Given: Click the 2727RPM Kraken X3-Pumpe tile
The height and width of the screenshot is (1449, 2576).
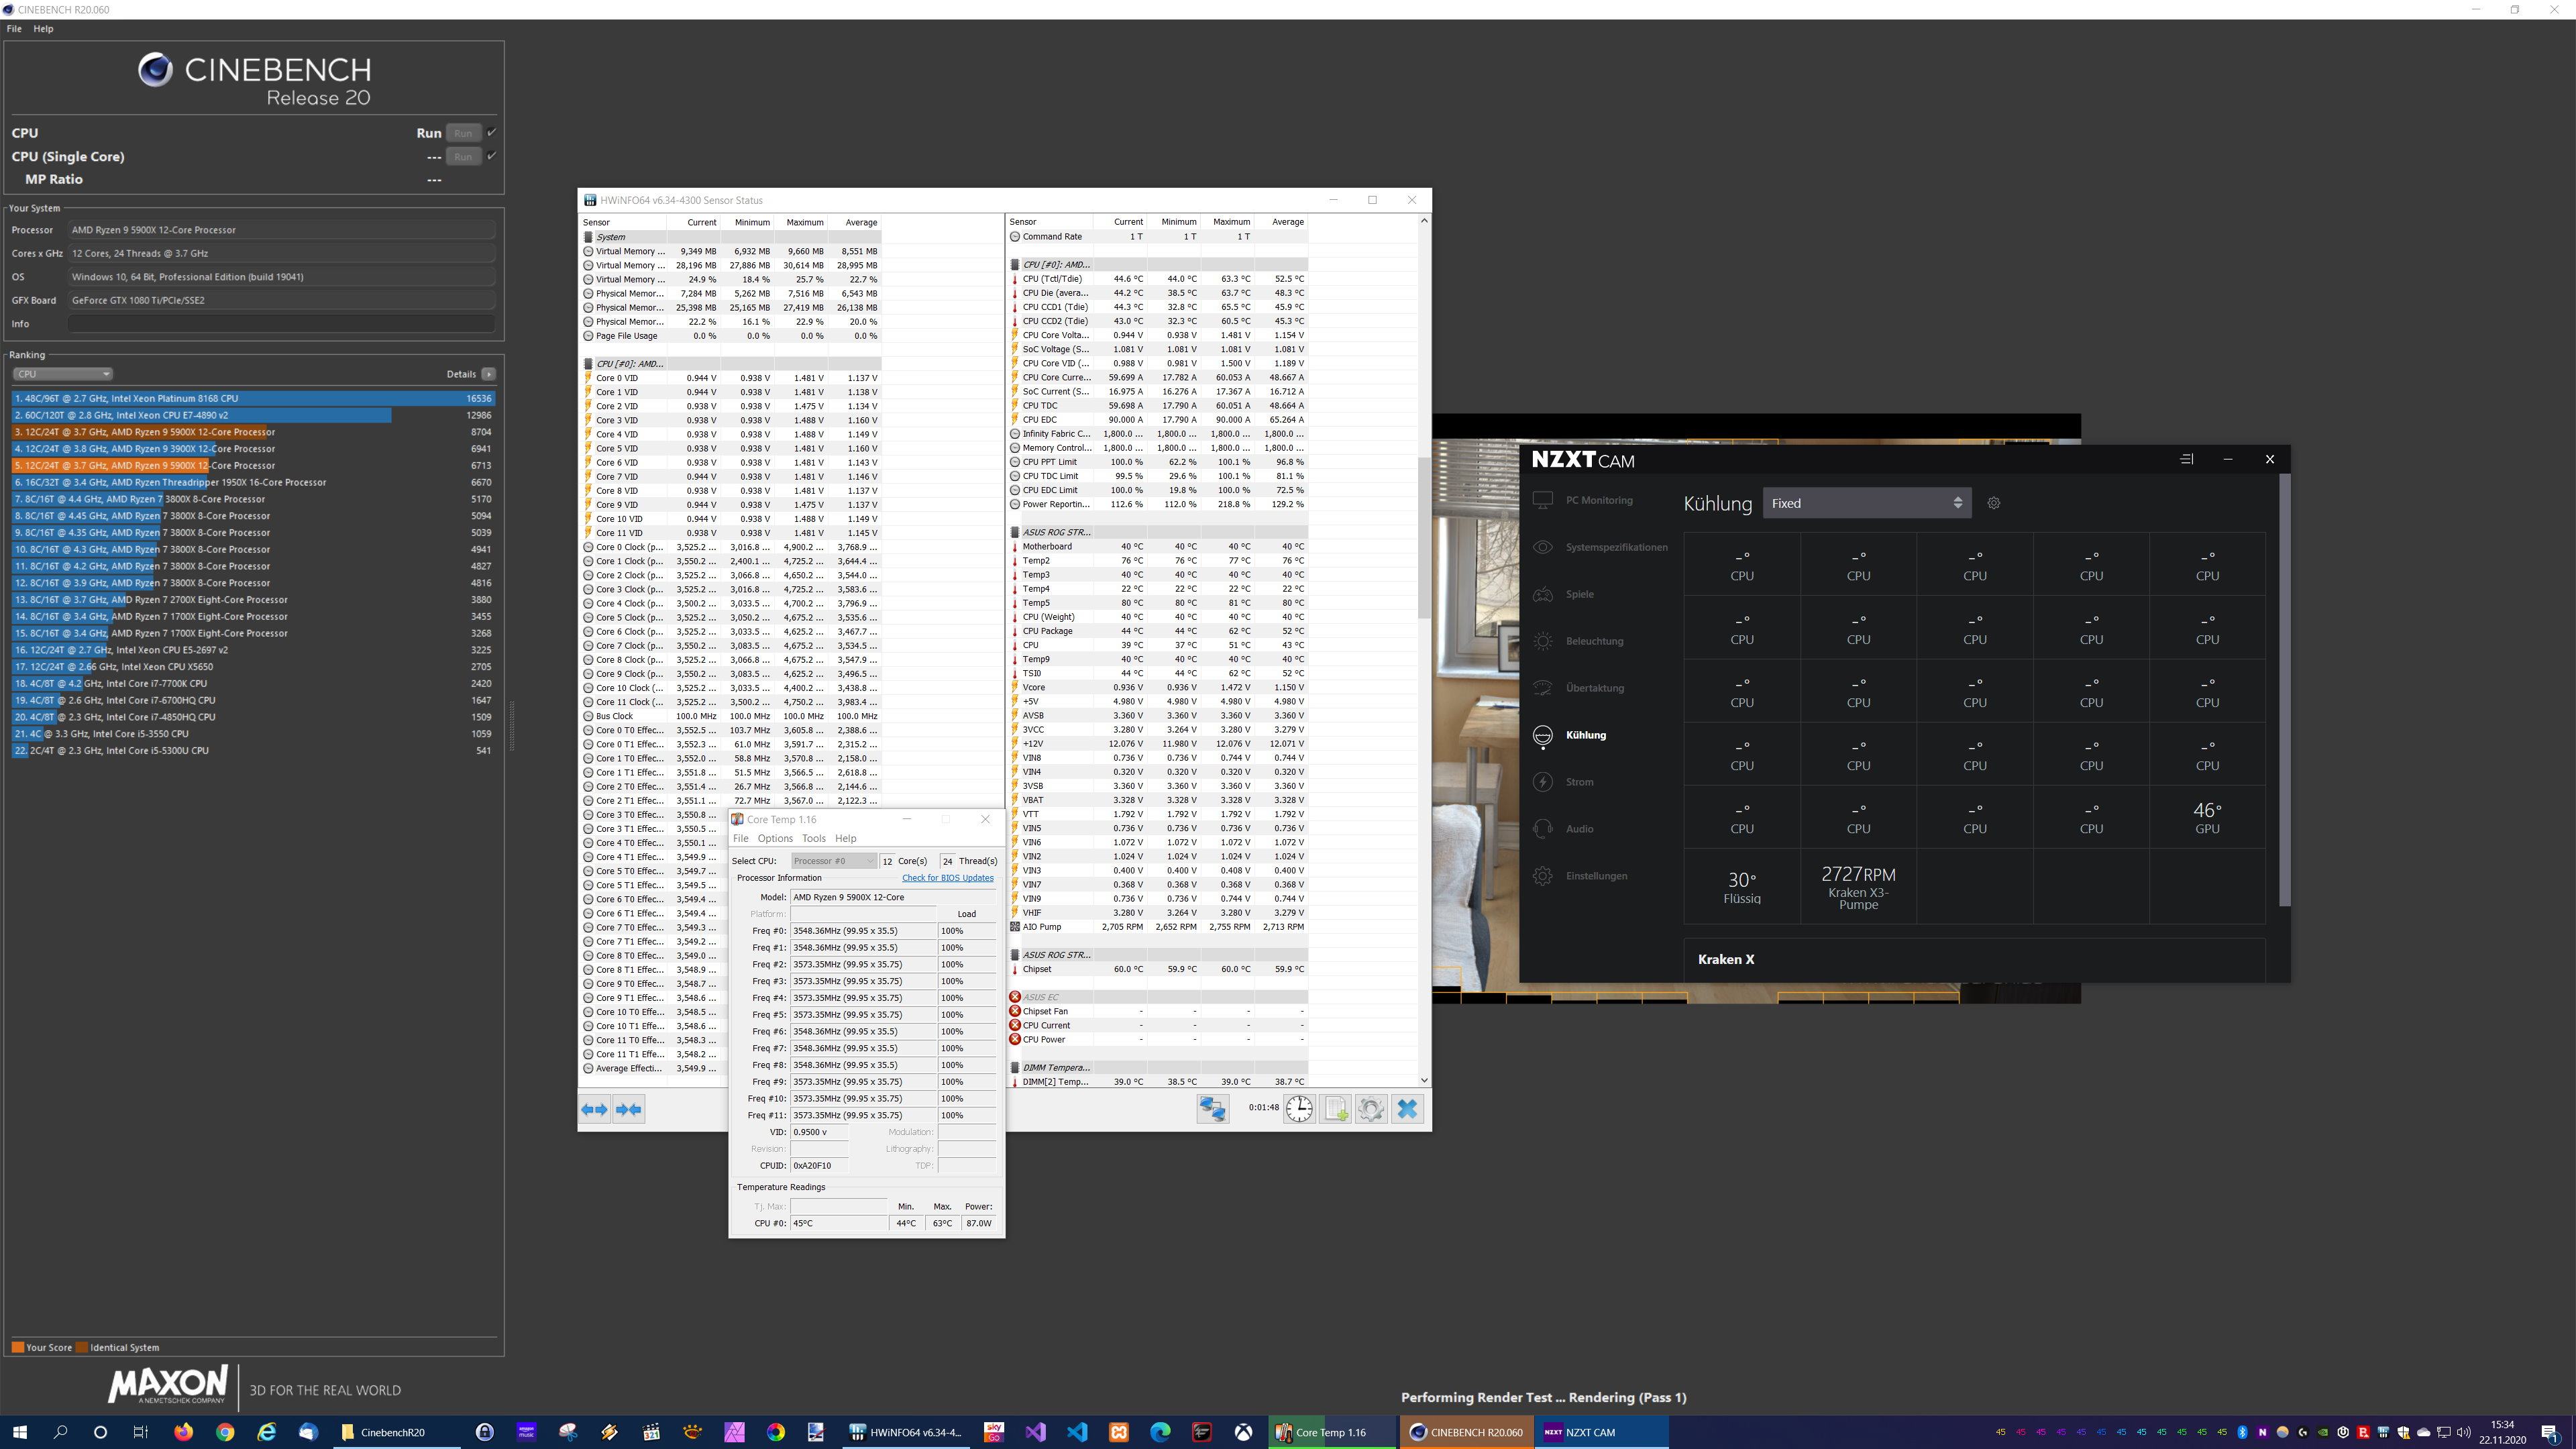Looking at the screenshot, I should (1858, 886).
